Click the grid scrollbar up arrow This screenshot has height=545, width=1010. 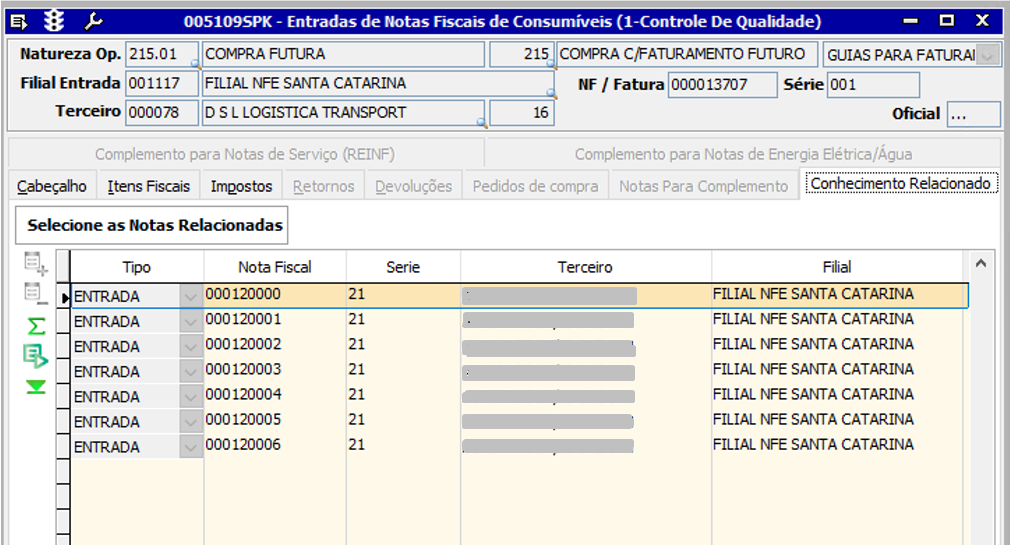pyautogui.click(x=981, y=264)
